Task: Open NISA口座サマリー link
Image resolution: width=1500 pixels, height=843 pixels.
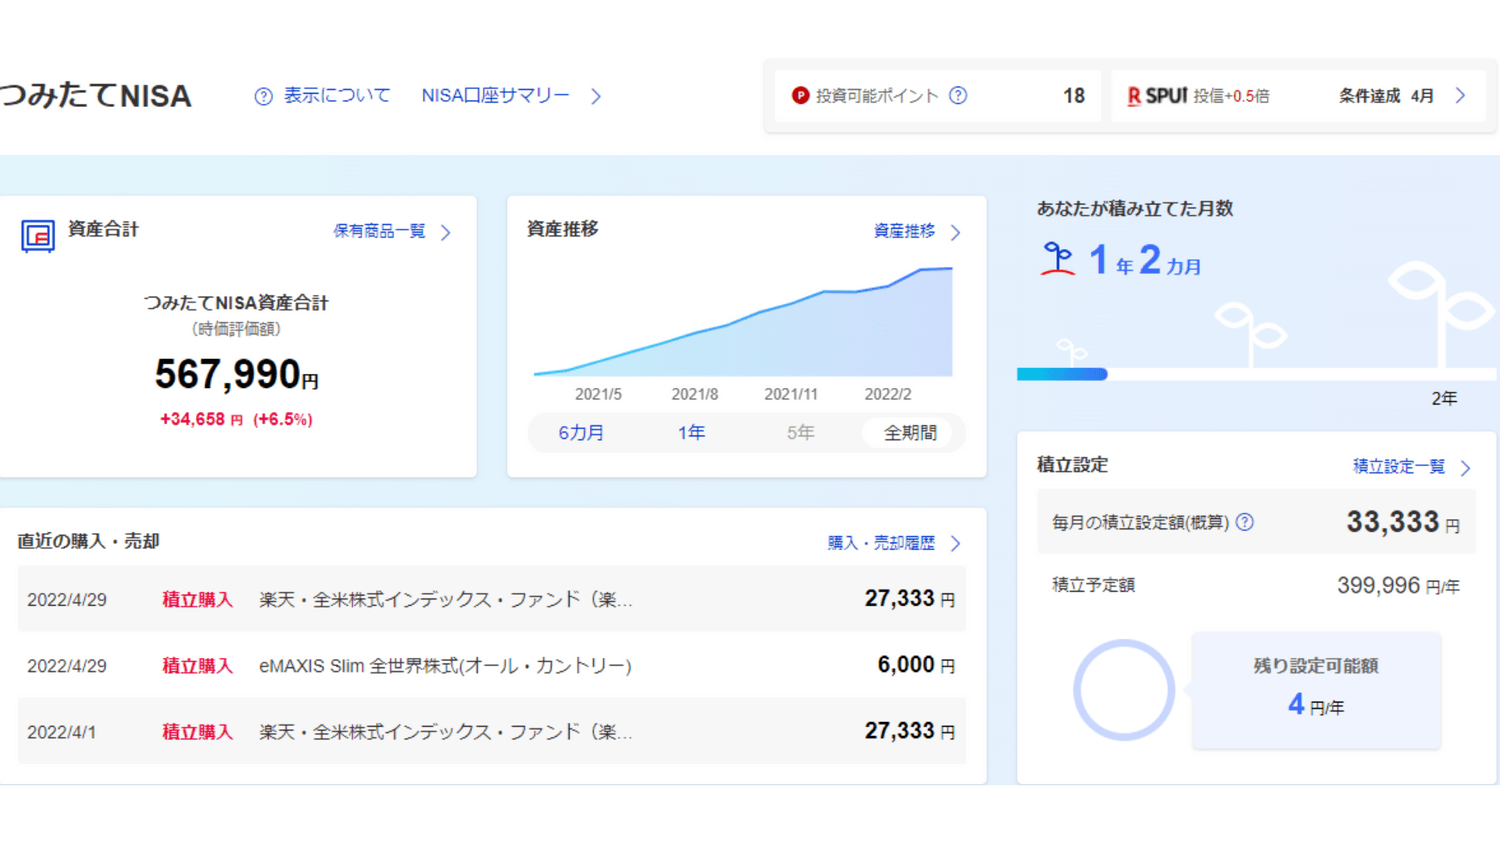Action: [x=495, y=96]
